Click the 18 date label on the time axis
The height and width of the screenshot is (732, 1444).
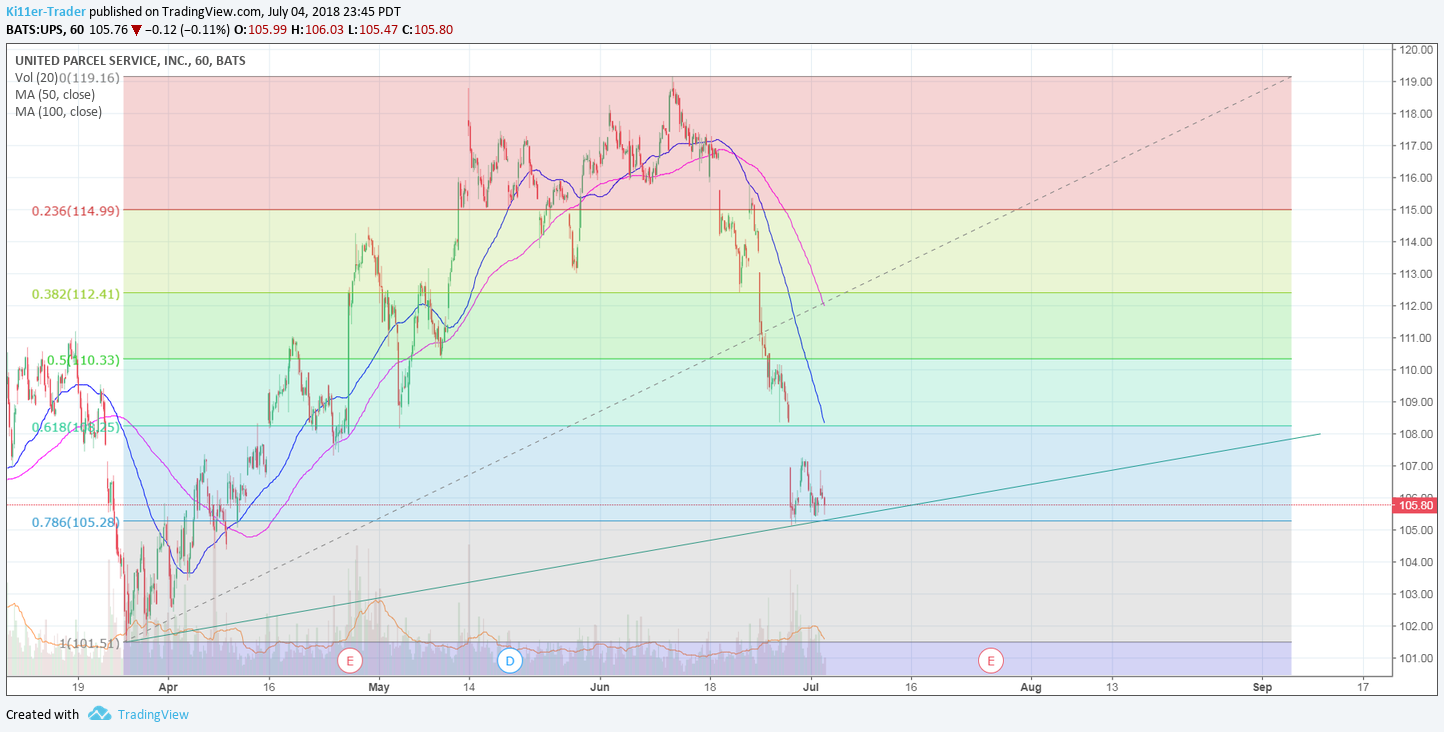[710, 687]
